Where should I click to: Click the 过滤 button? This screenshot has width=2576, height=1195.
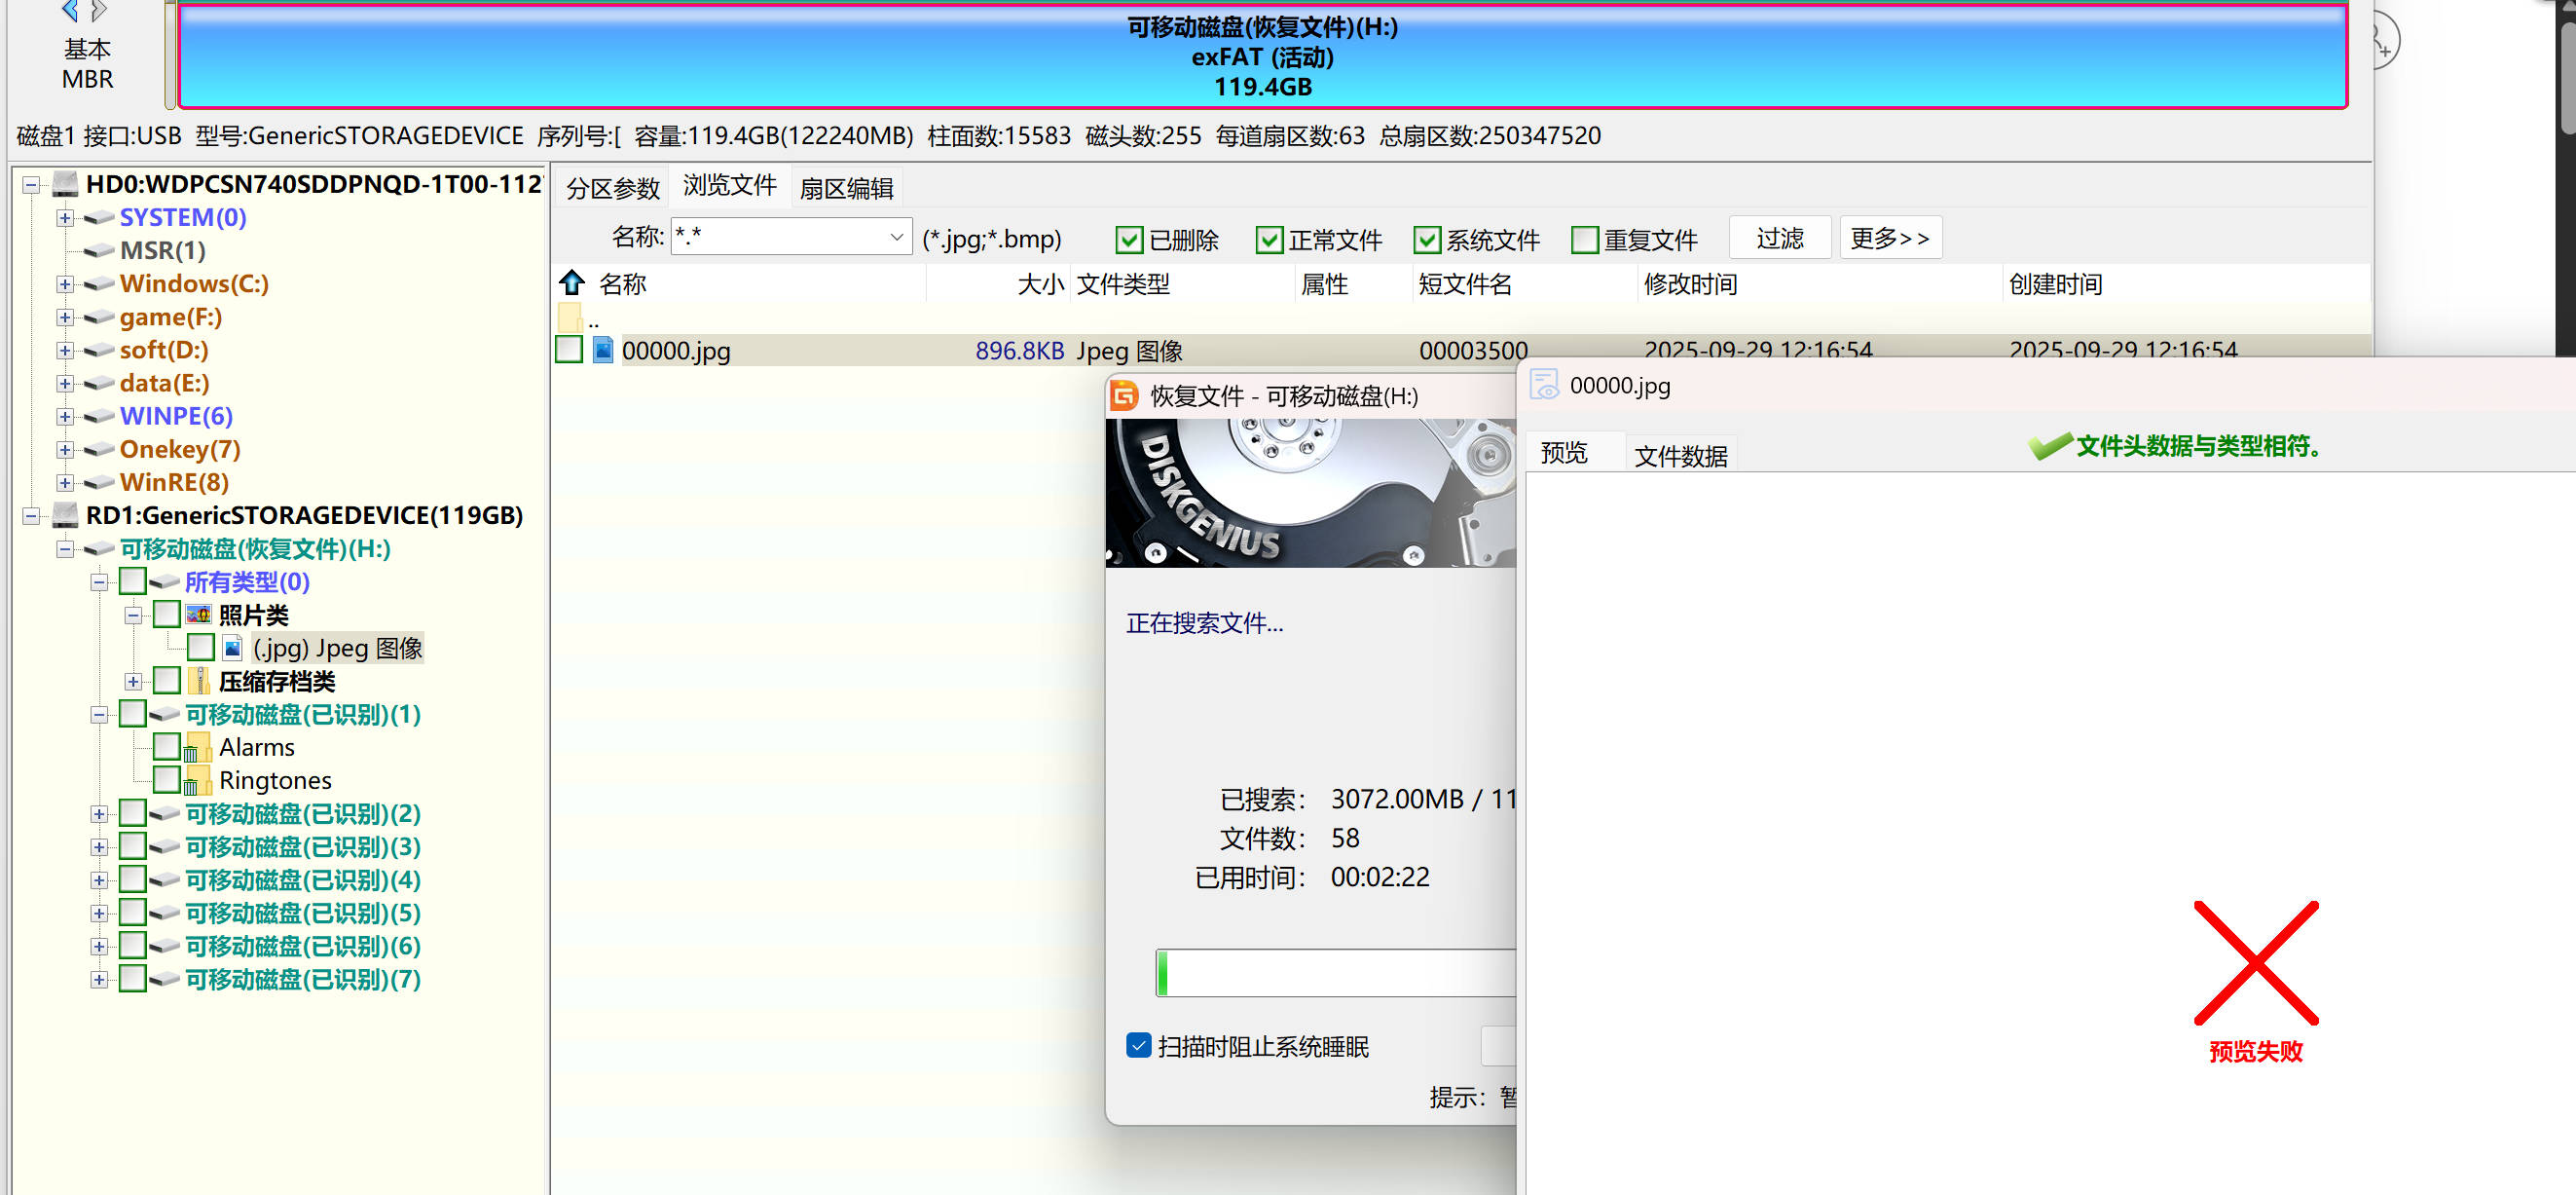coord(1779,238)
